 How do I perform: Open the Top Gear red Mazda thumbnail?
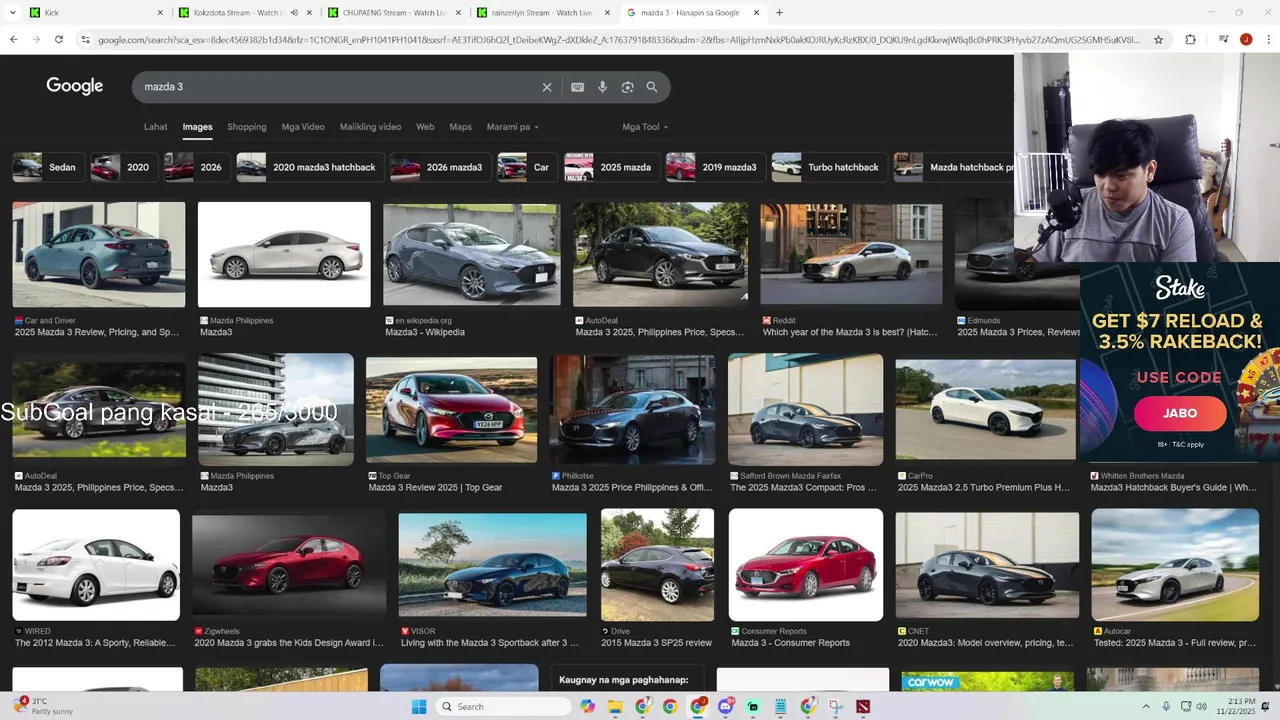pyautogui.click(x=452, y=409)
